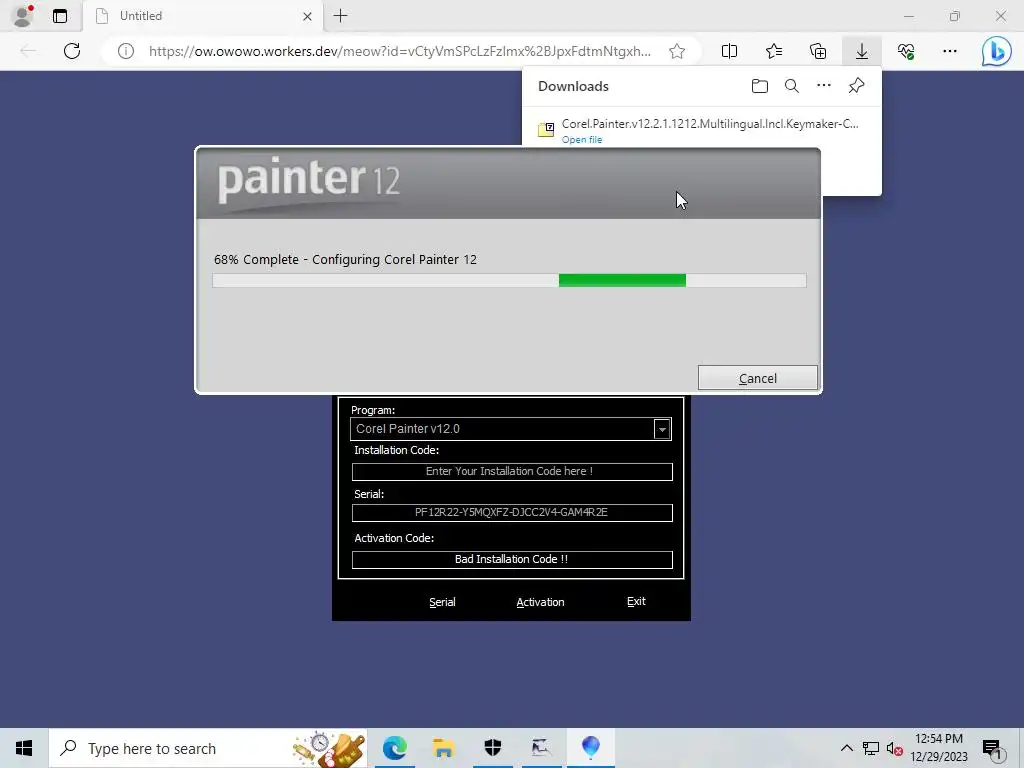Open File Explorer from taskbar
1024x768 pixels.
click(443, 748)
